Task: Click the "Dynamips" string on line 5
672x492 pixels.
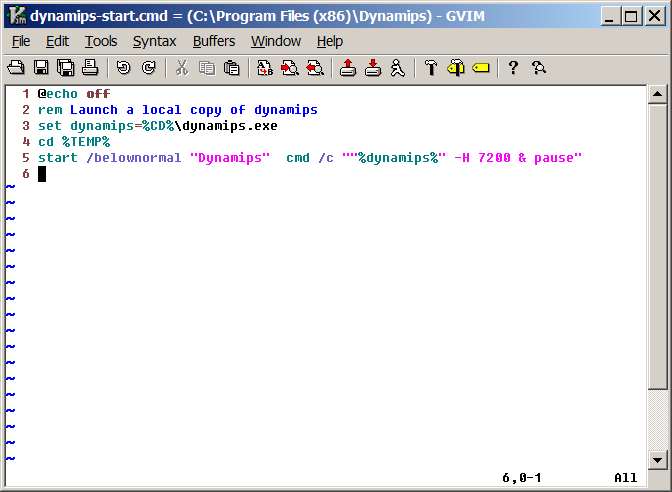Action: (230, 158)
